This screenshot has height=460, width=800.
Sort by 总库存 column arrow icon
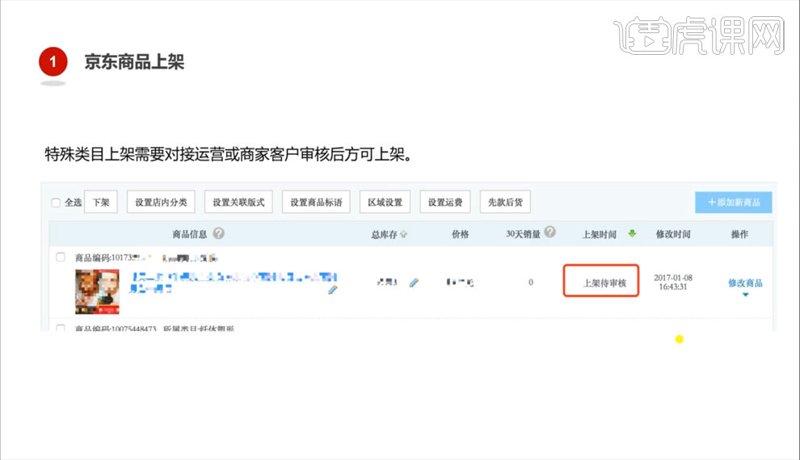coord(404,234)
